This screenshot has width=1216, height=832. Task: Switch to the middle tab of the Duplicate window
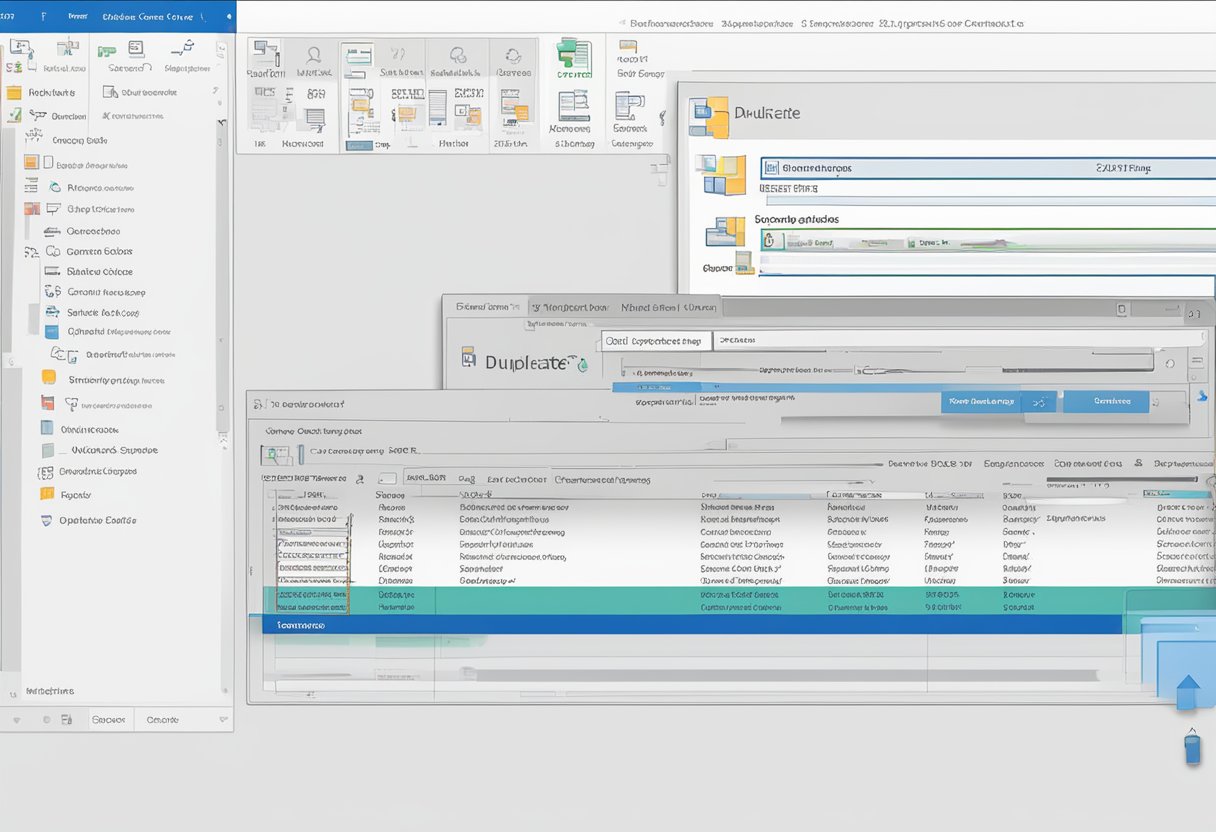[568, 307]
